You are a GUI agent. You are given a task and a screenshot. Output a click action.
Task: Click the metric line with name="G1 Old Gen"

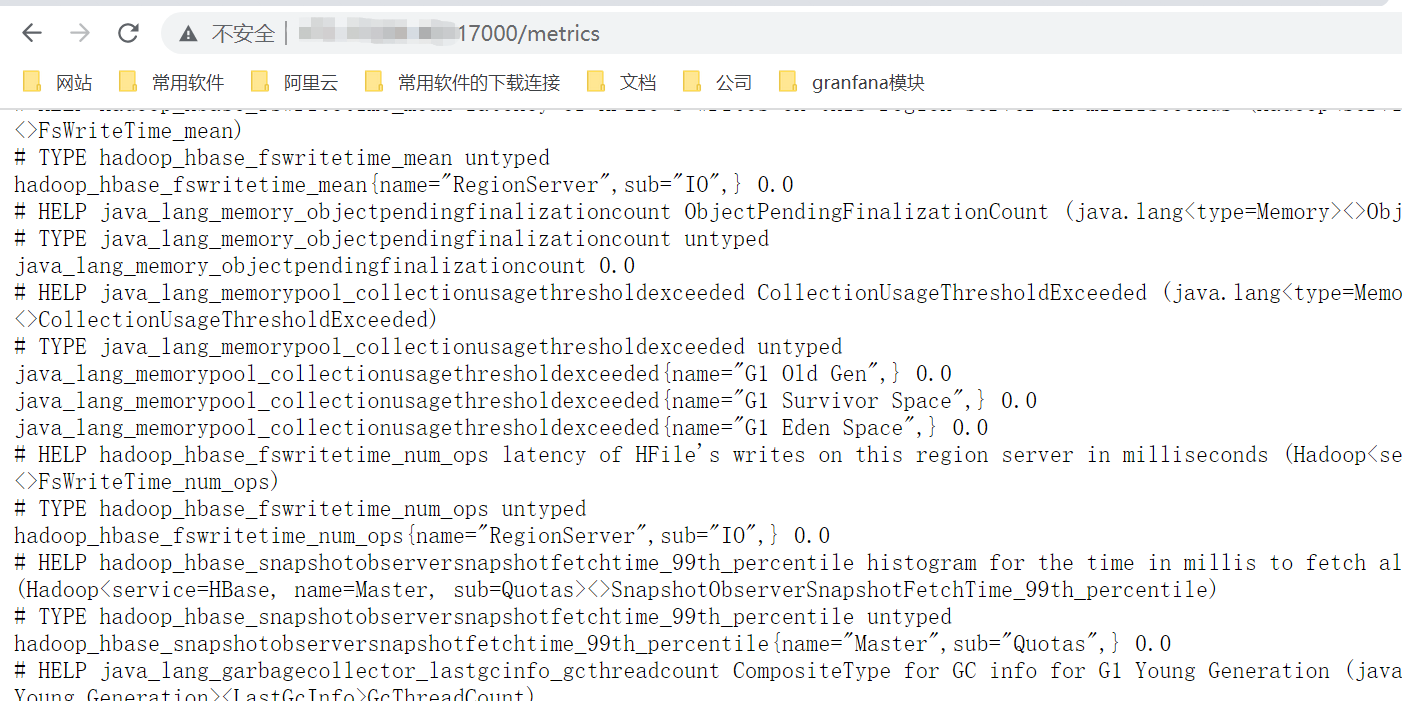point(483,374)
